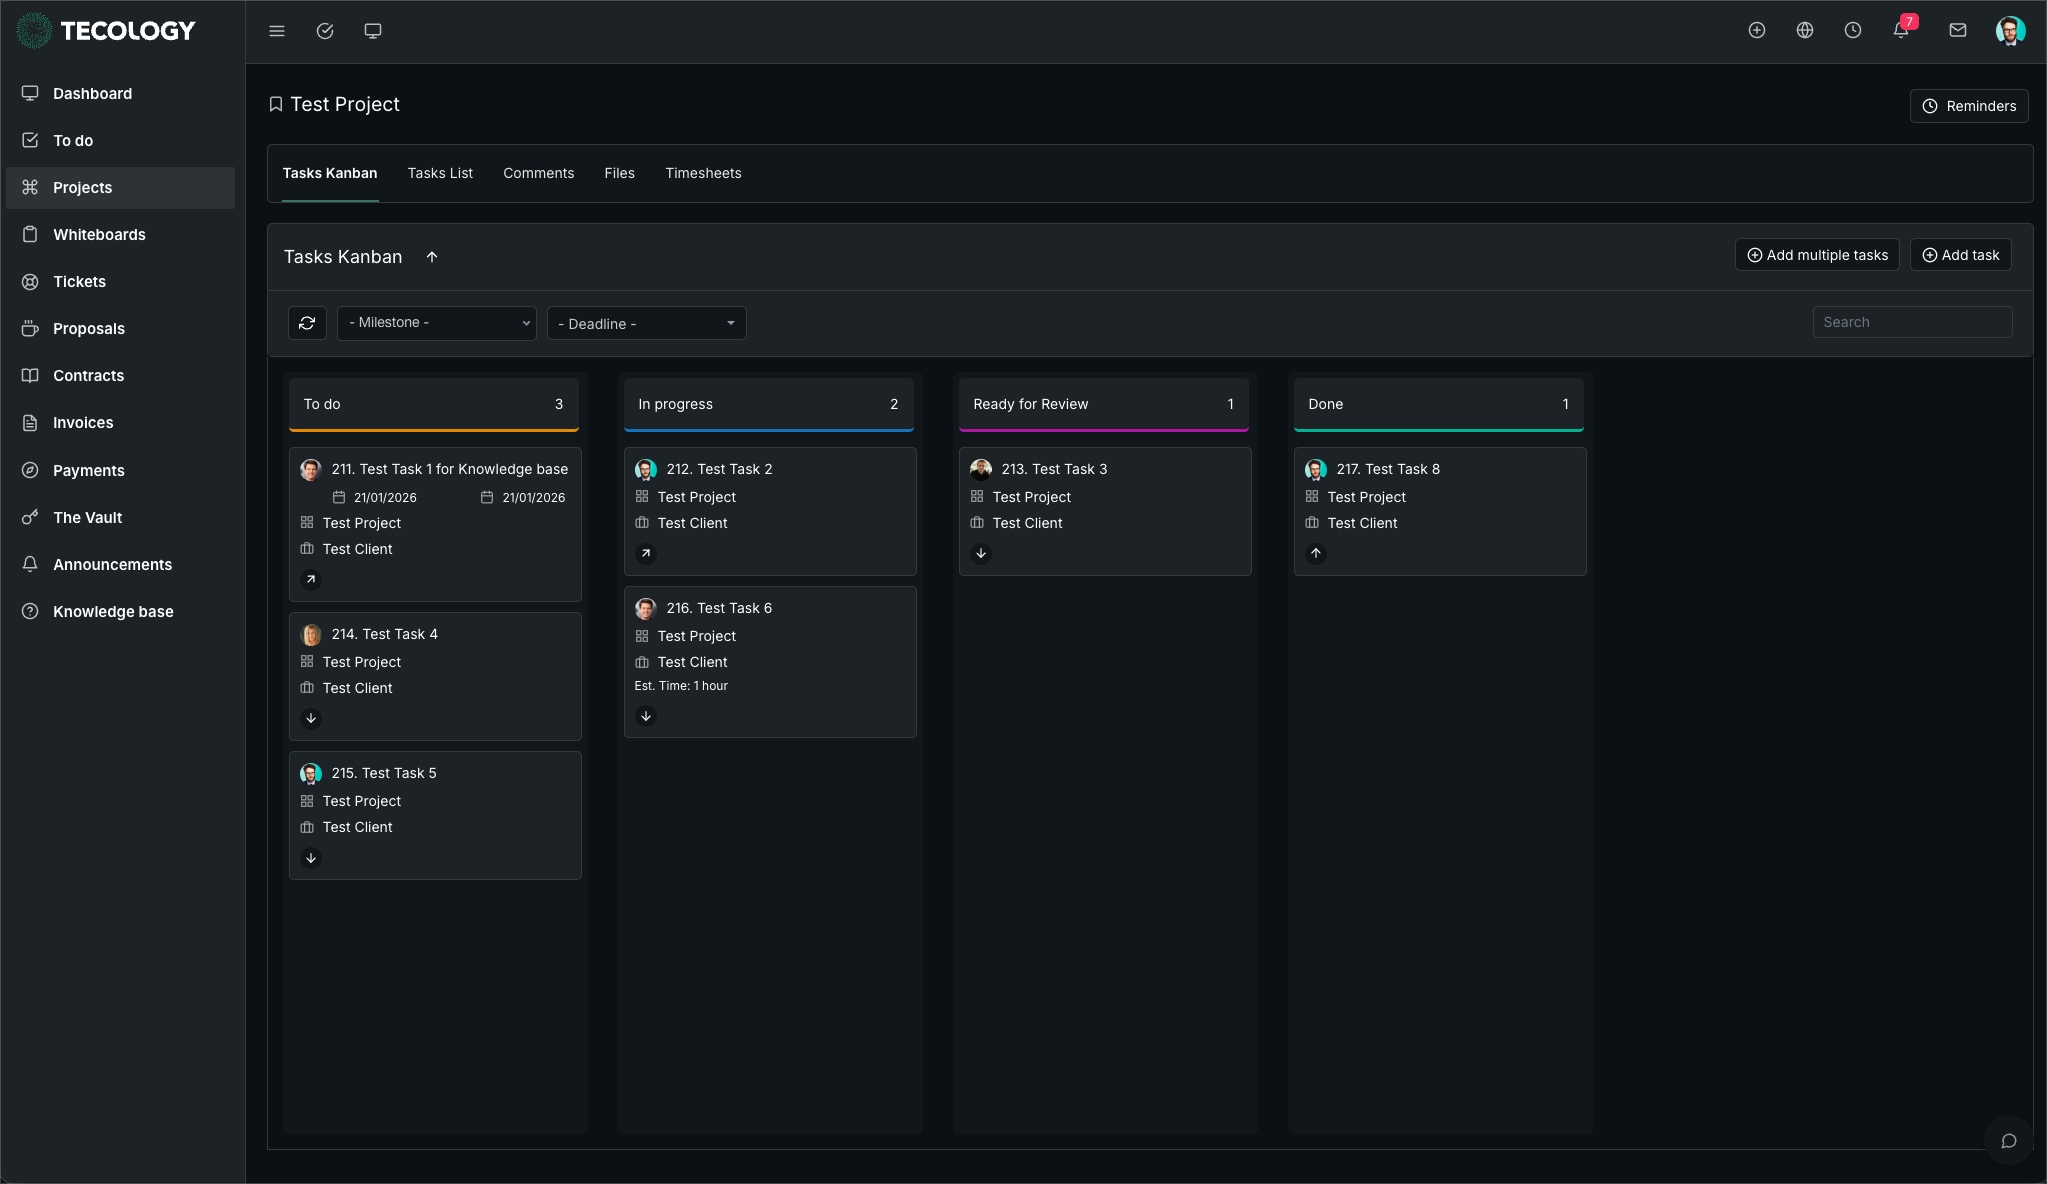Open the notifications bell

pyautogui.click(x=1901, y=31)
